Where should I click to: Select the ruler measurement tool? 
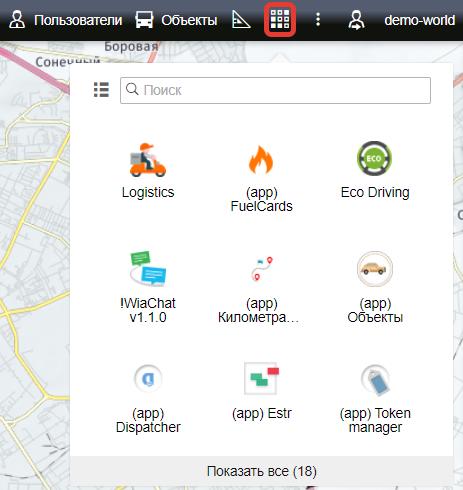(241, 20)
